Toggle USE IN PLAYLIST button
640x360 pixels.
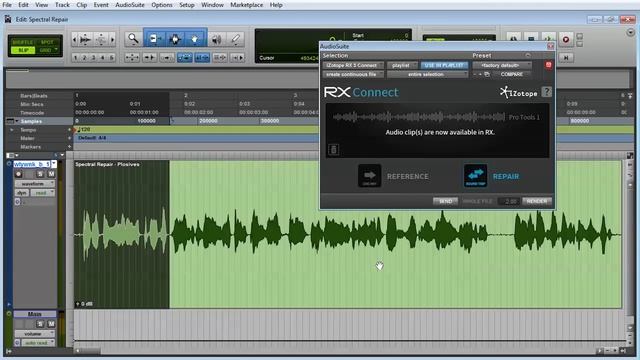pyautogui.click(x=444, y=65)
